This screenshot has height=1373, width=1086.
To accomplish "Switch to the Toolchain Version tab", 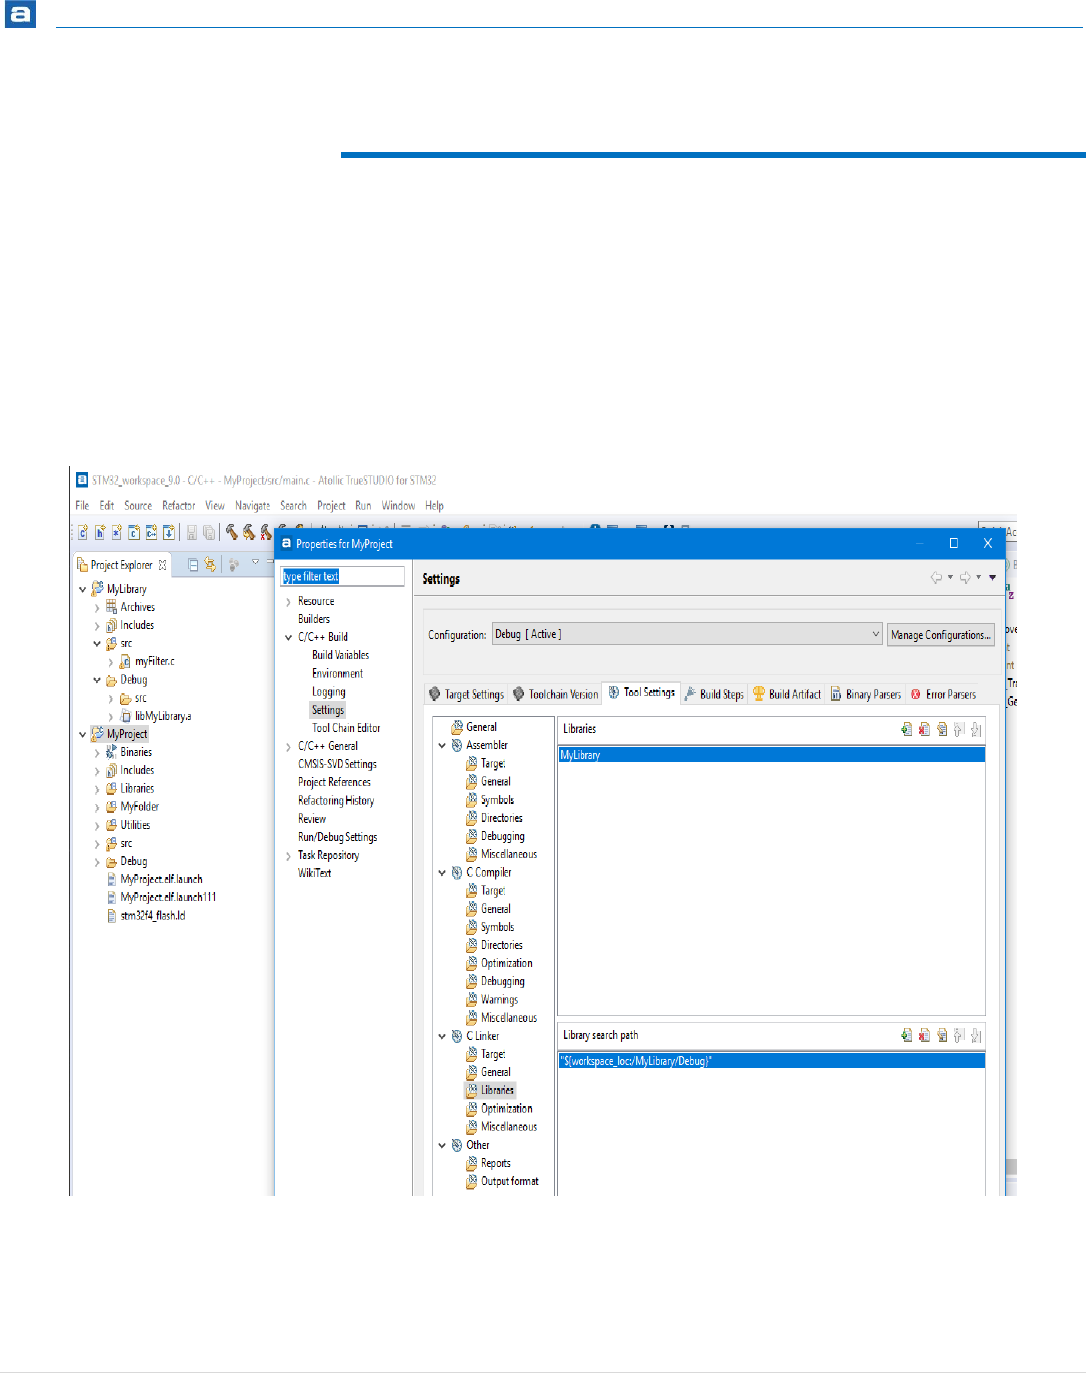I will click(555, 694).
